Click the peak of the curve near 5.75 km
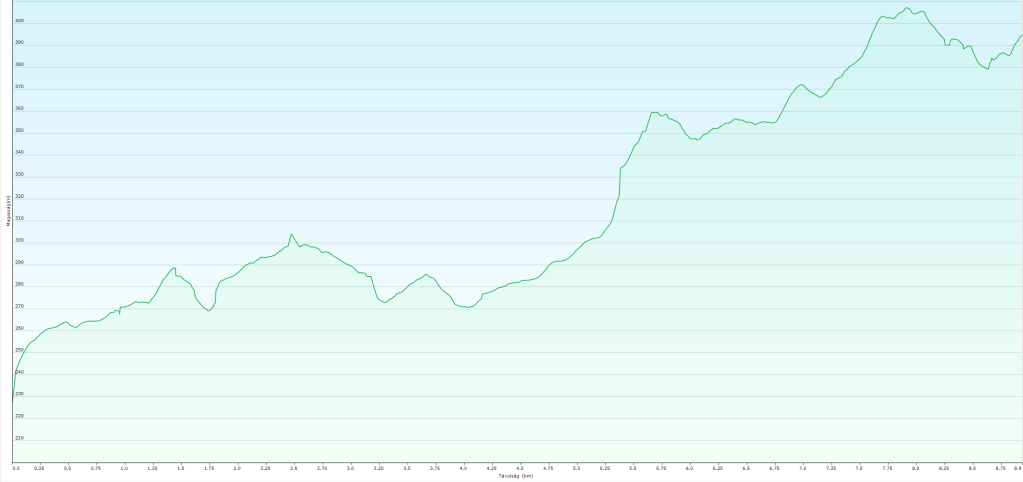 pos(653,113)
